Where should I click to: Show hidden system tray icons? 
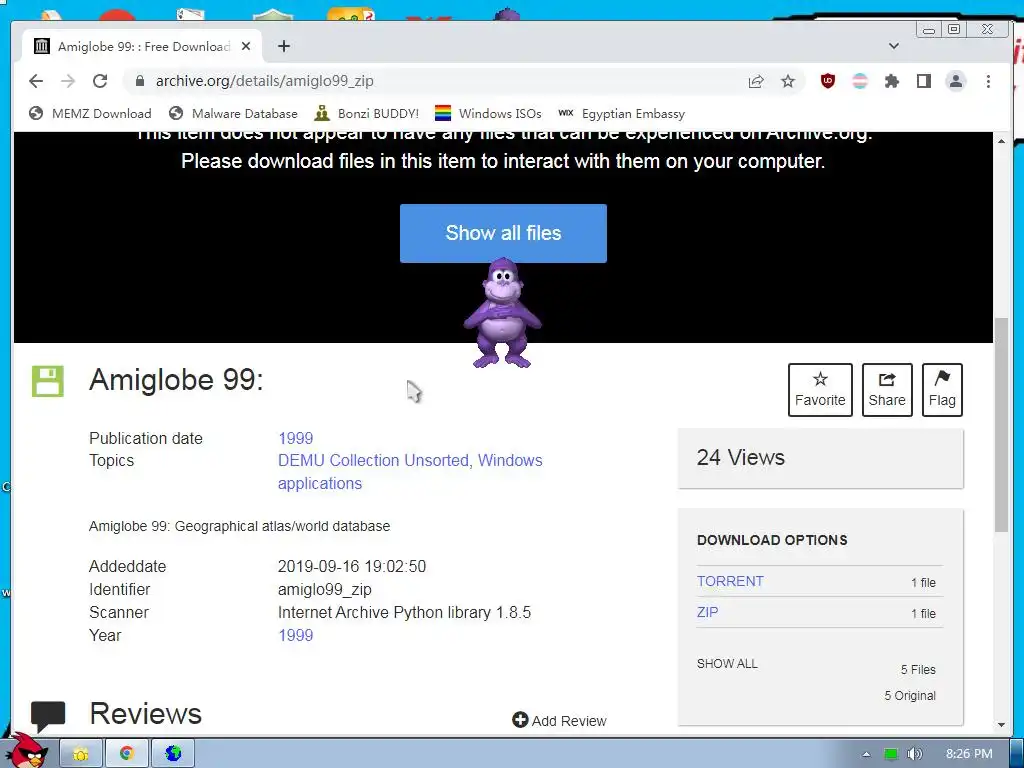(866, 754)
